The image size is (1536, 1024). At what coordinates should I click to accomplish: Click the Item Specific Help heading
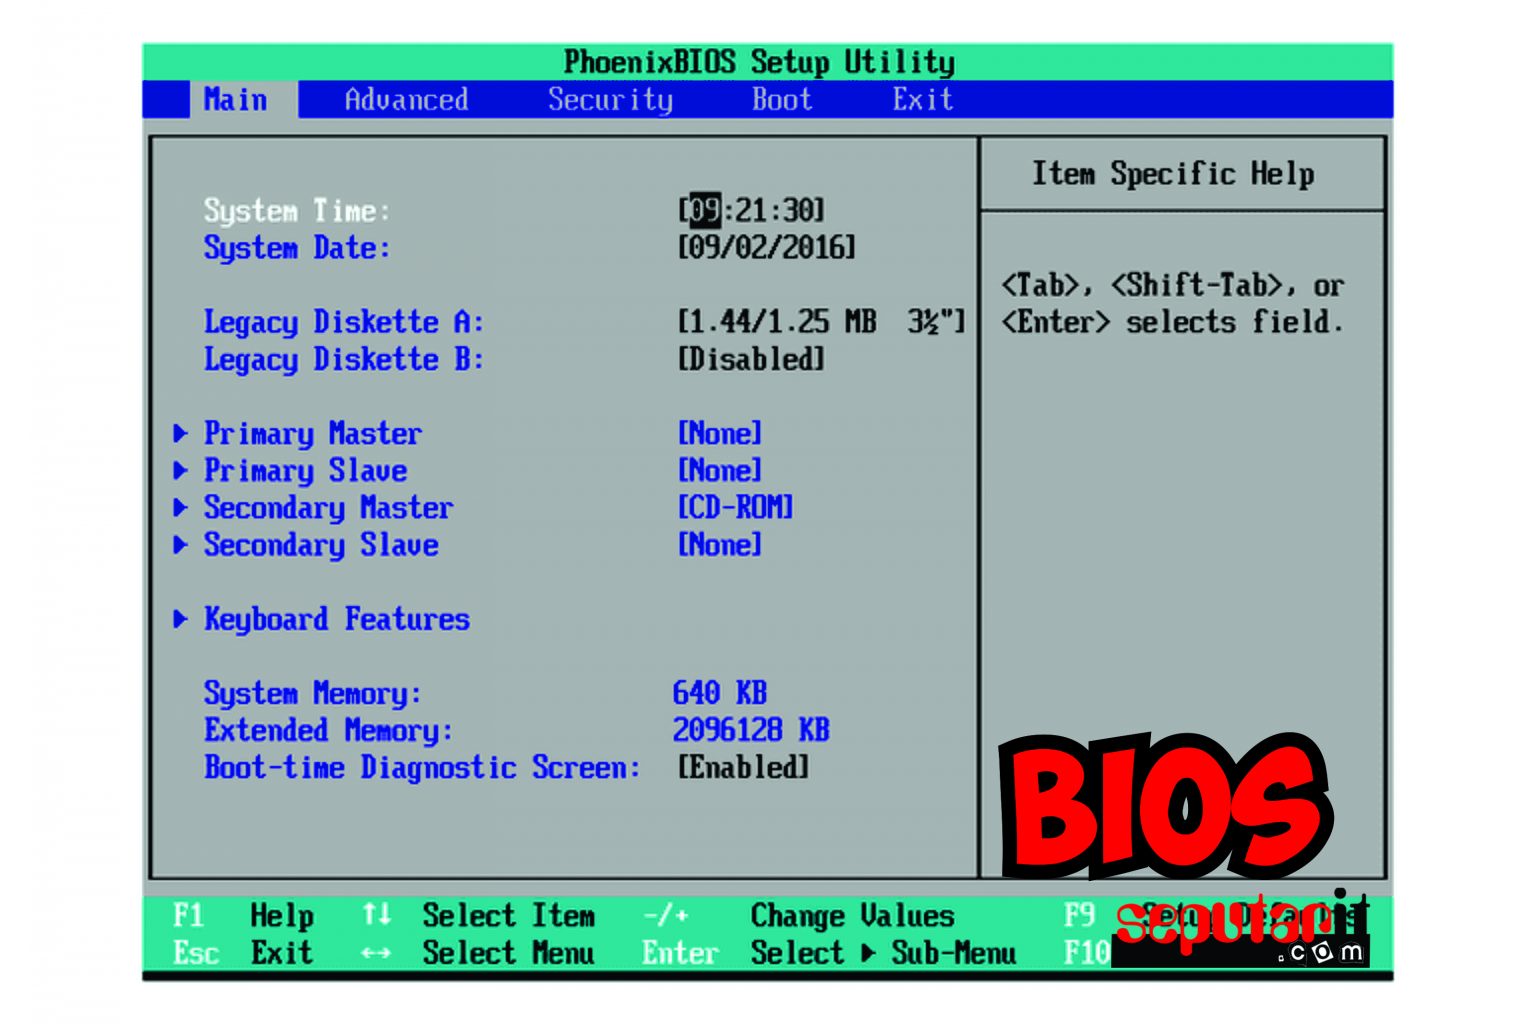tap(1173, 174)
